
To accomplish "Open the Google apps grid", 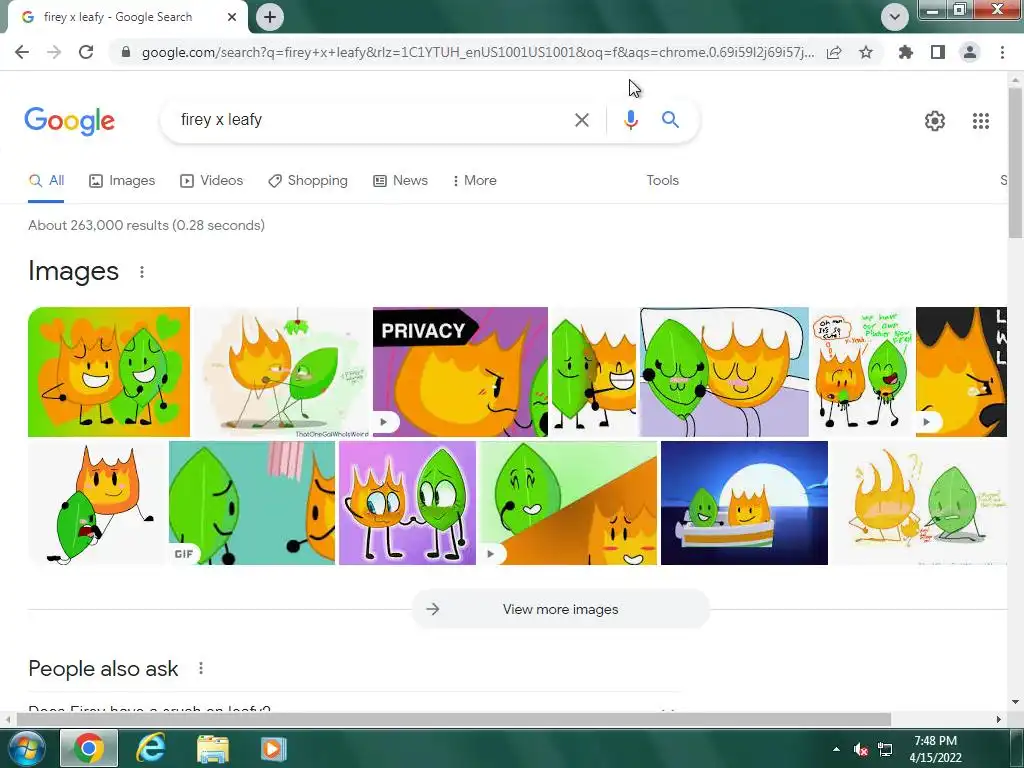I will click(x=980, y=121).
